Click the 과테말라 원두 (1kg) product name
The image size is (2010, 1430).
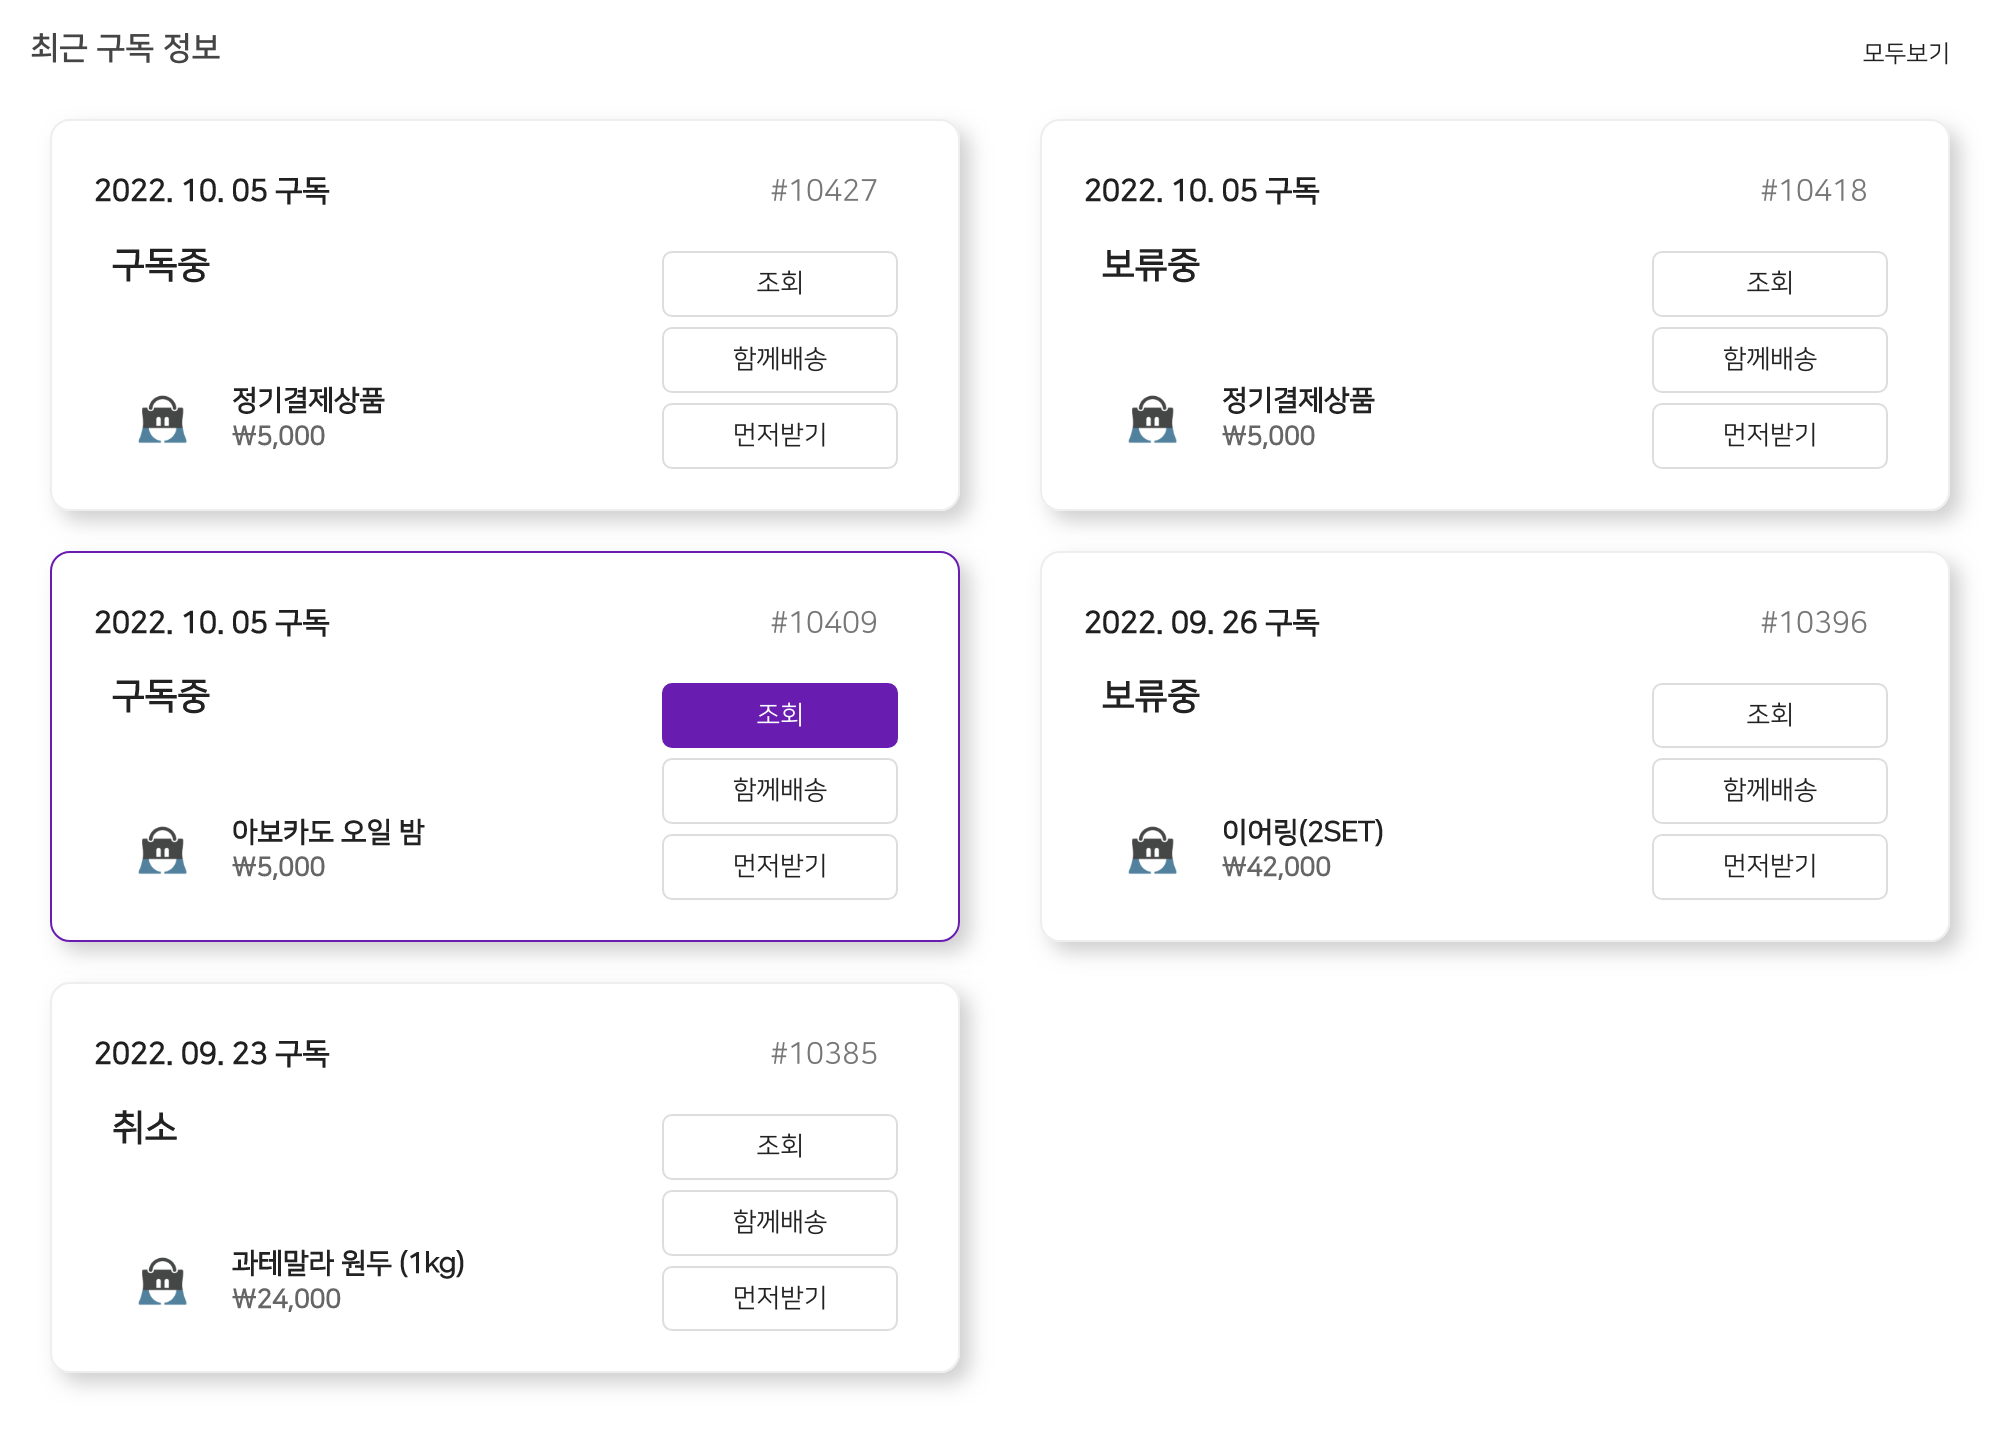tap(348, 1263)
